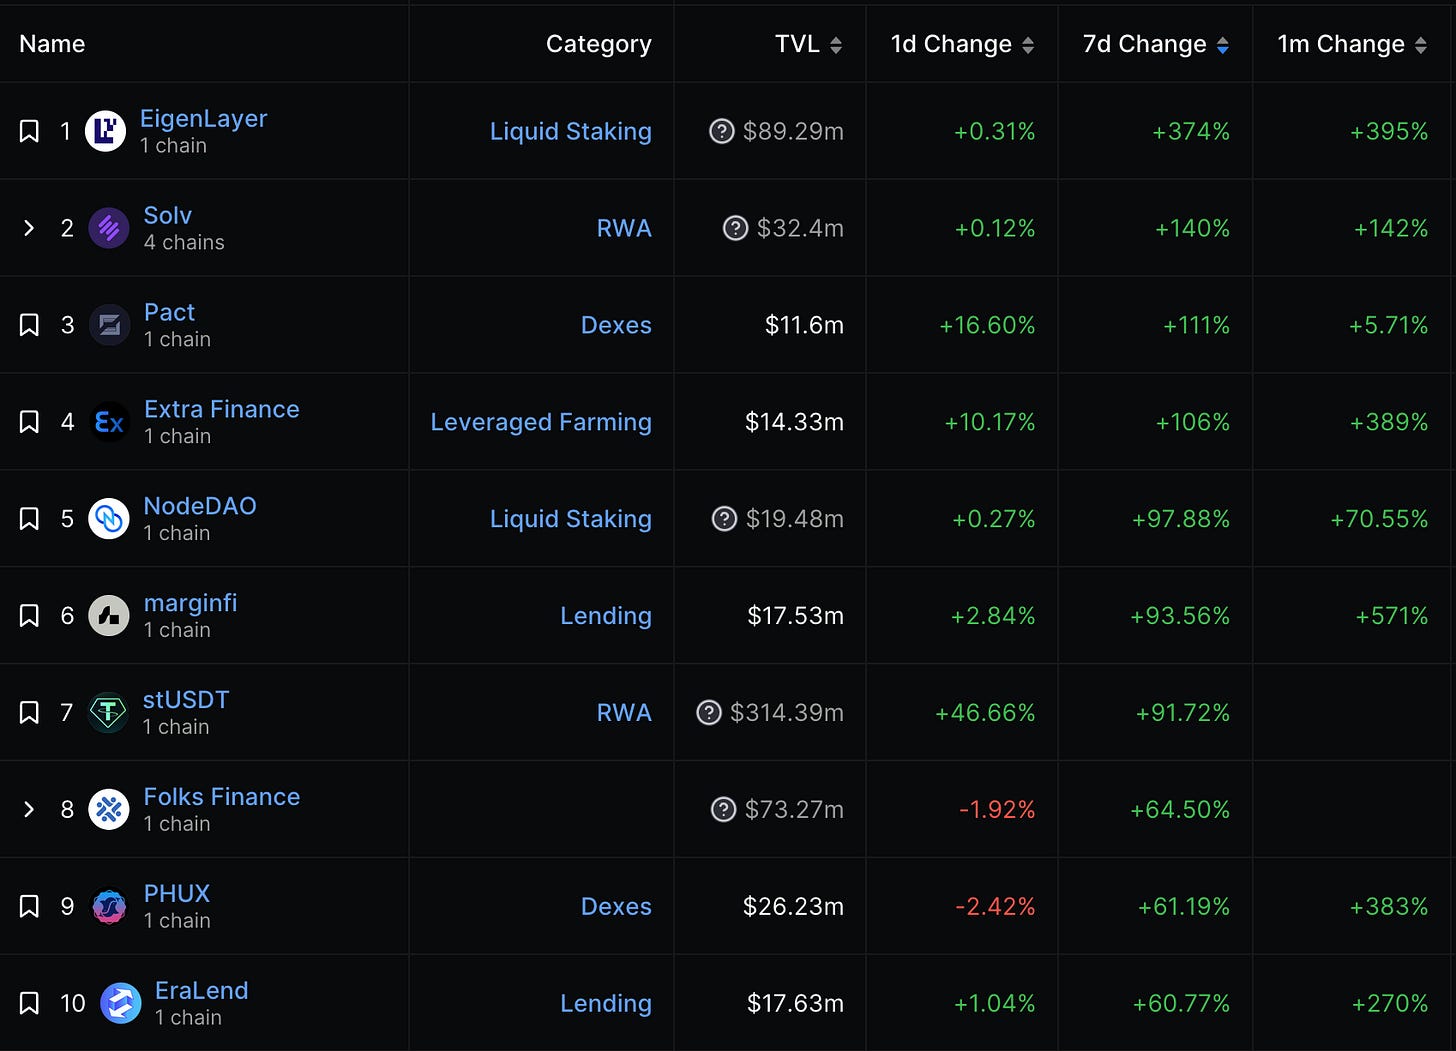Toggle bookmark for EraLend
The height and width of the screenshot is (1051, 1456).
tap(29, 1003)
